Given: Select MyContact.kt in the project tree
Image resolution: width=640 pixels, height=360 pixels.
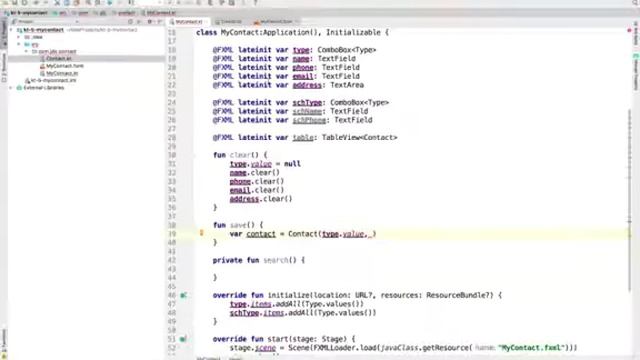Looking at the screenshot, I should click(59, 73).
